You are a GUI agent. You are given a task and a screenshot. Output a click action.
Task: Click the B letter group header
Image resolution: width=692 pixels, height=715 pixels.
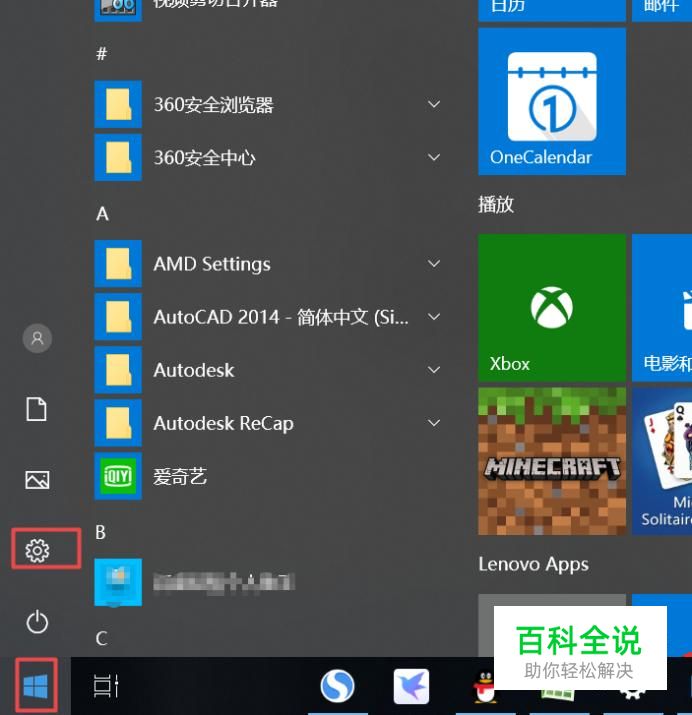[101, 532]
